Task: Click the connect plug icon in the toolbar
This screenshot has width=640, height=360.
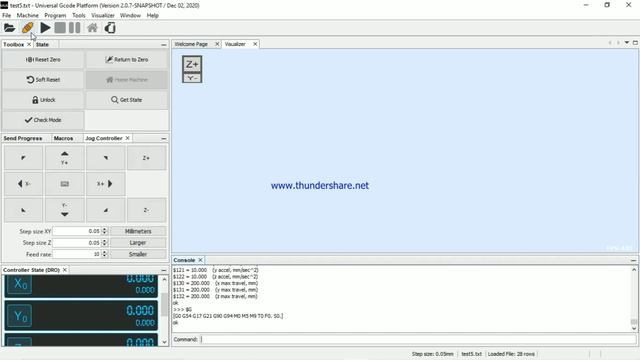Action: [27, 28]
